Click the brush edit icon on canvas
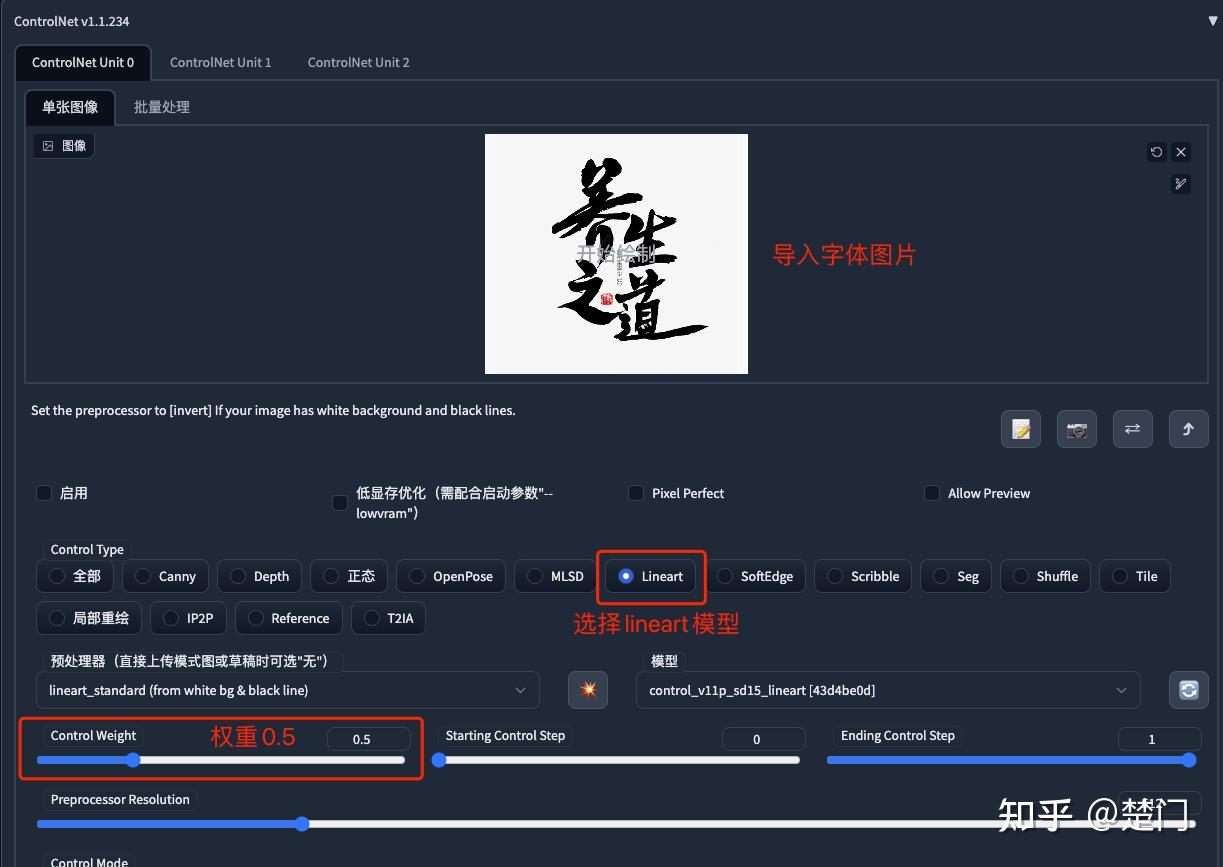Screen dimensions: 1223x867 pos(1181,184)
